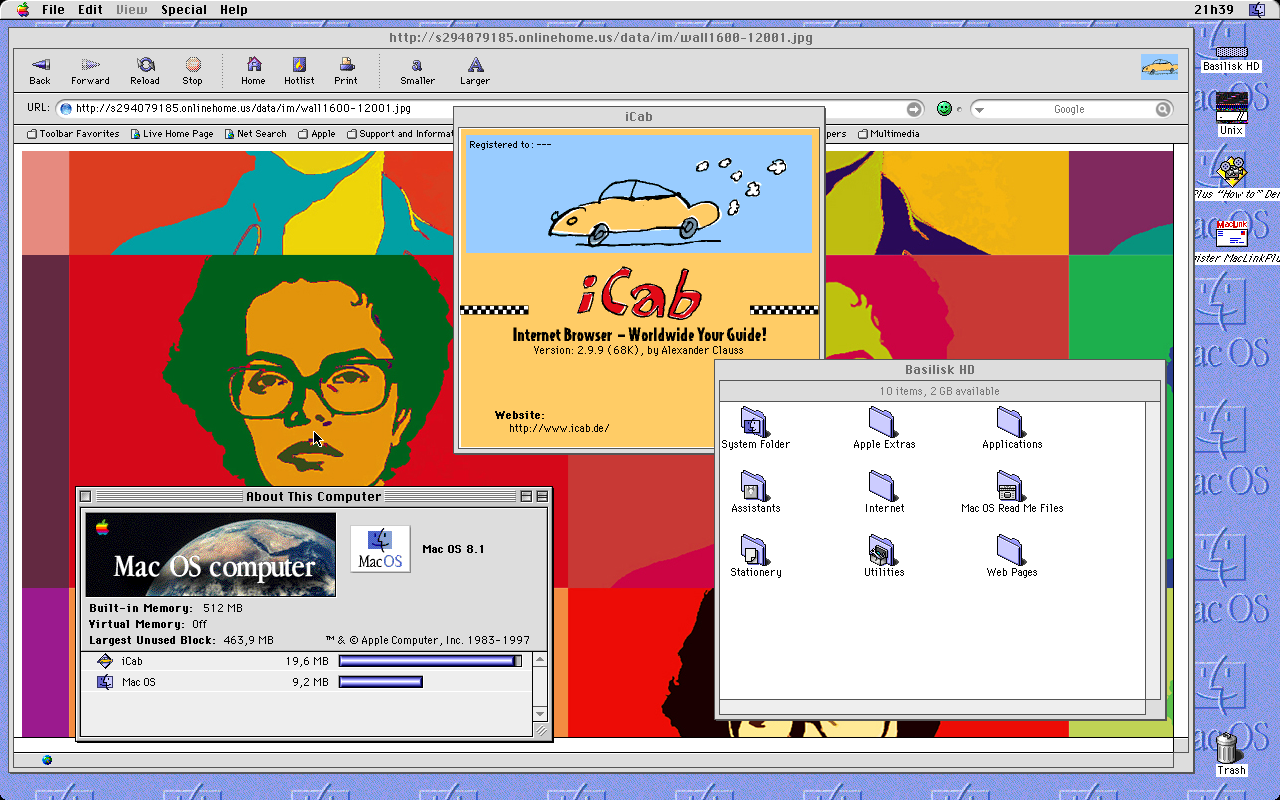
Task: Open the Hotlist
Action: point(299,70)
